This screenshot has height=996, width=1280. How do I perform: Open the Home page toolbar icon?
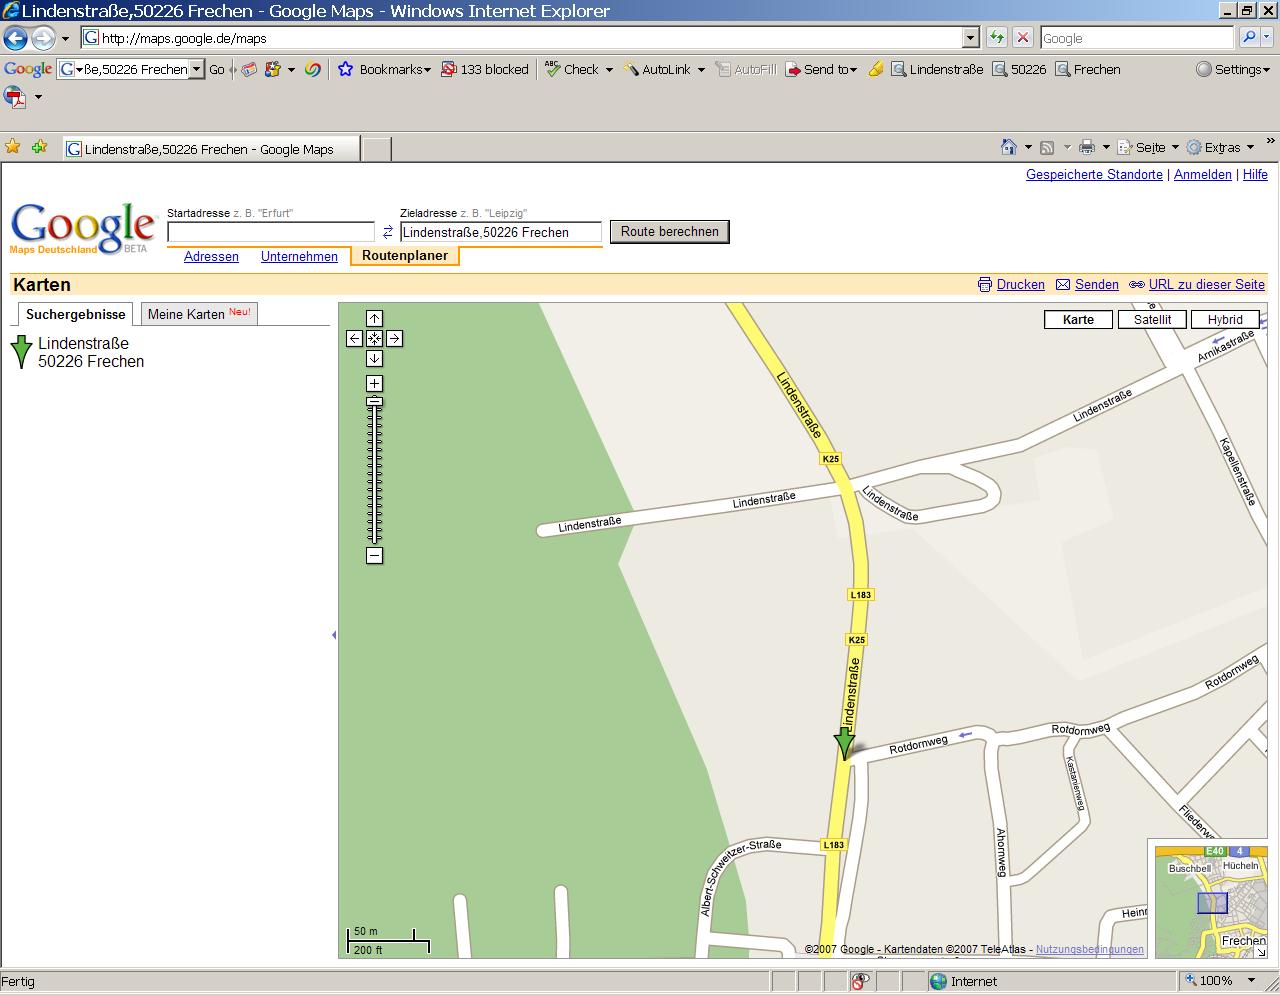1009,147
